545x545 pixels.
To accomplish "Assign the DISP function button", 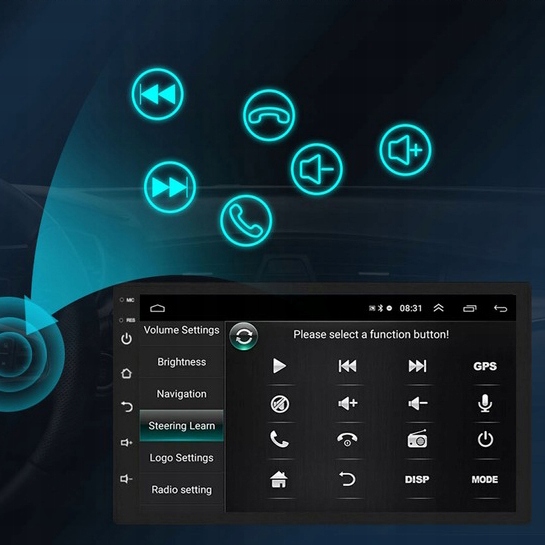I will click(417, 480).
